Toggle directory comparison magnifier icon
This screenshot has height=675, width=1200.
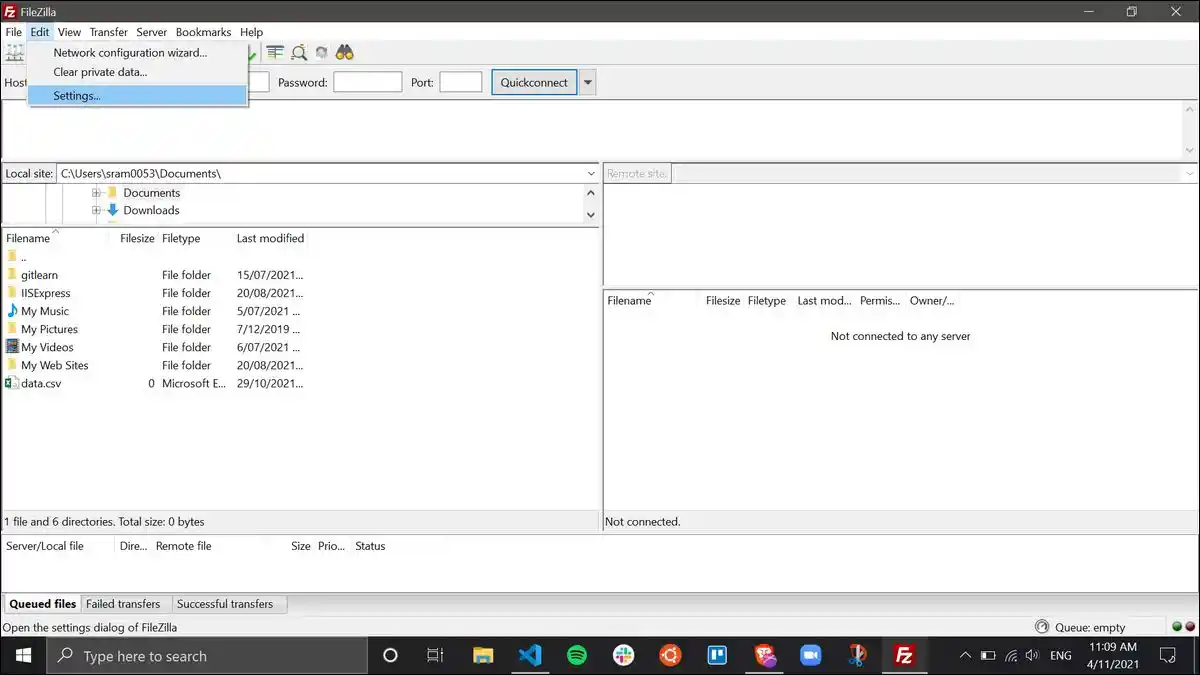pos(299,53)
